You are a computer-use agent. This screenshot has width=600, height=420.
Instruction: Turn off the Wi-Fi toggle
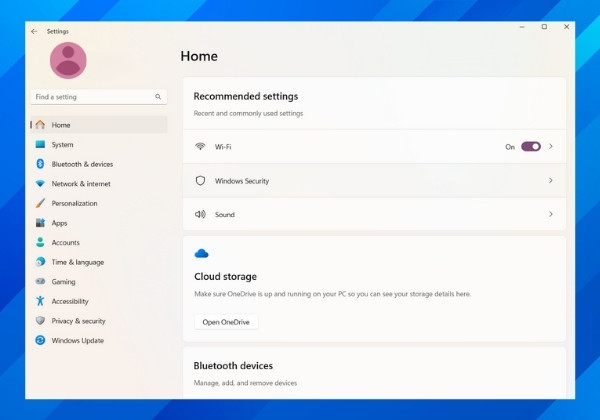(x=530, y=147)
